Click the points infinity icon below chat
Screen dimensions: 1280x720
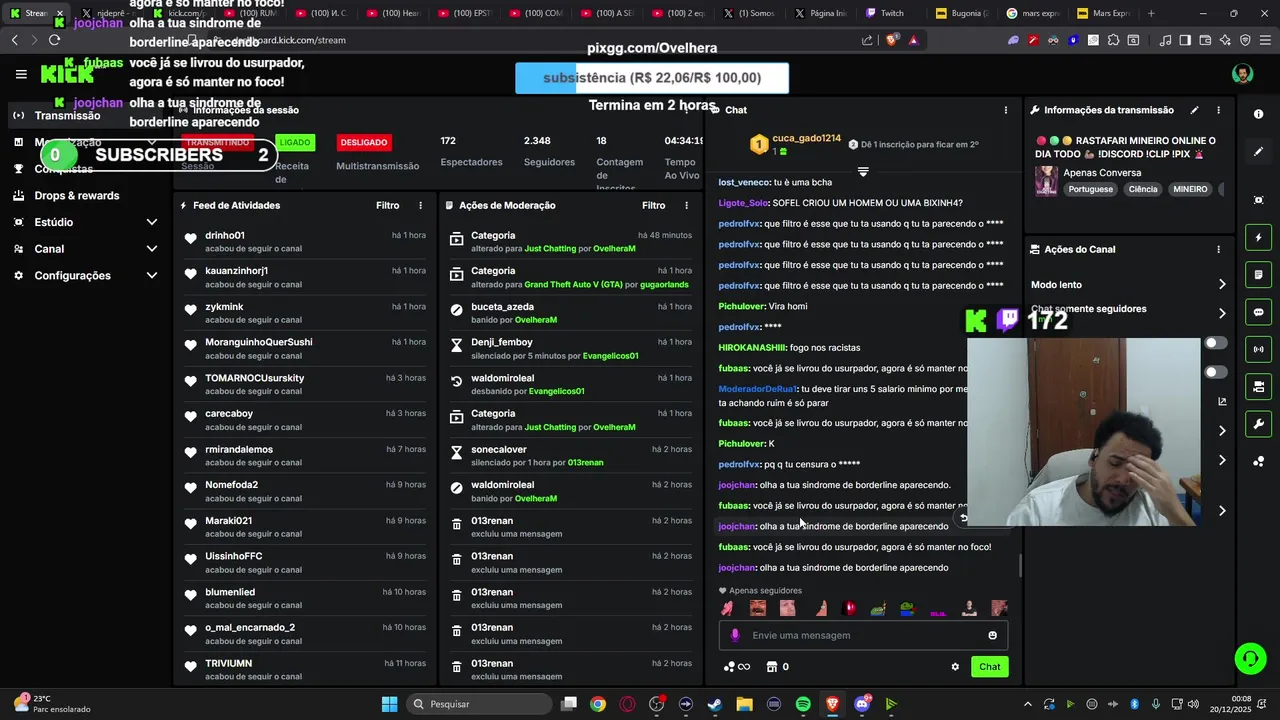(737, 667)
